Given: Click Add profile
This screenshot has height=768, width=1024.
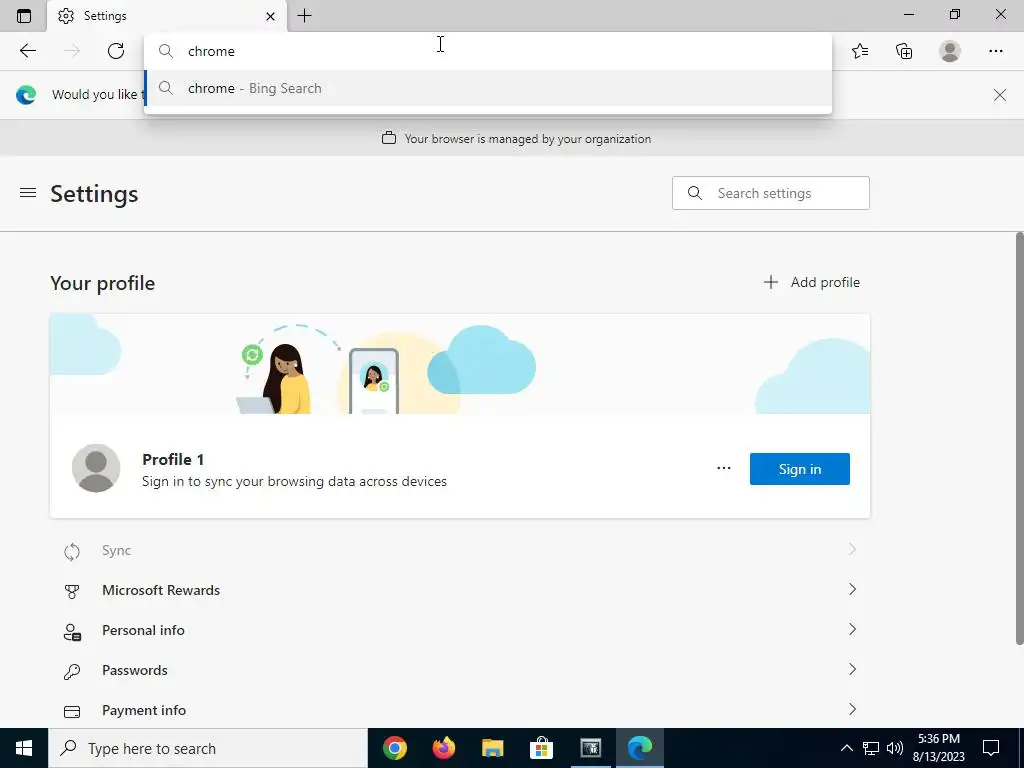Looking at the screenshot, I should (x=812, y=282).
